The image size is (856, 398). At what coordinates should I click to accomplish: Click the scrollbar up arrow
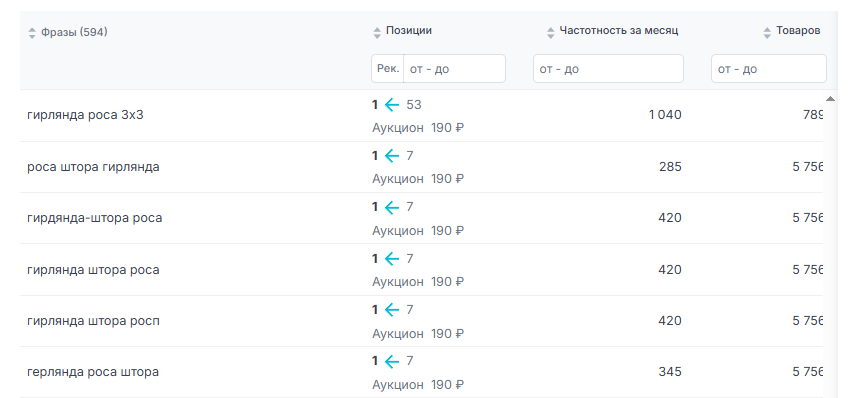pos(830,99)
